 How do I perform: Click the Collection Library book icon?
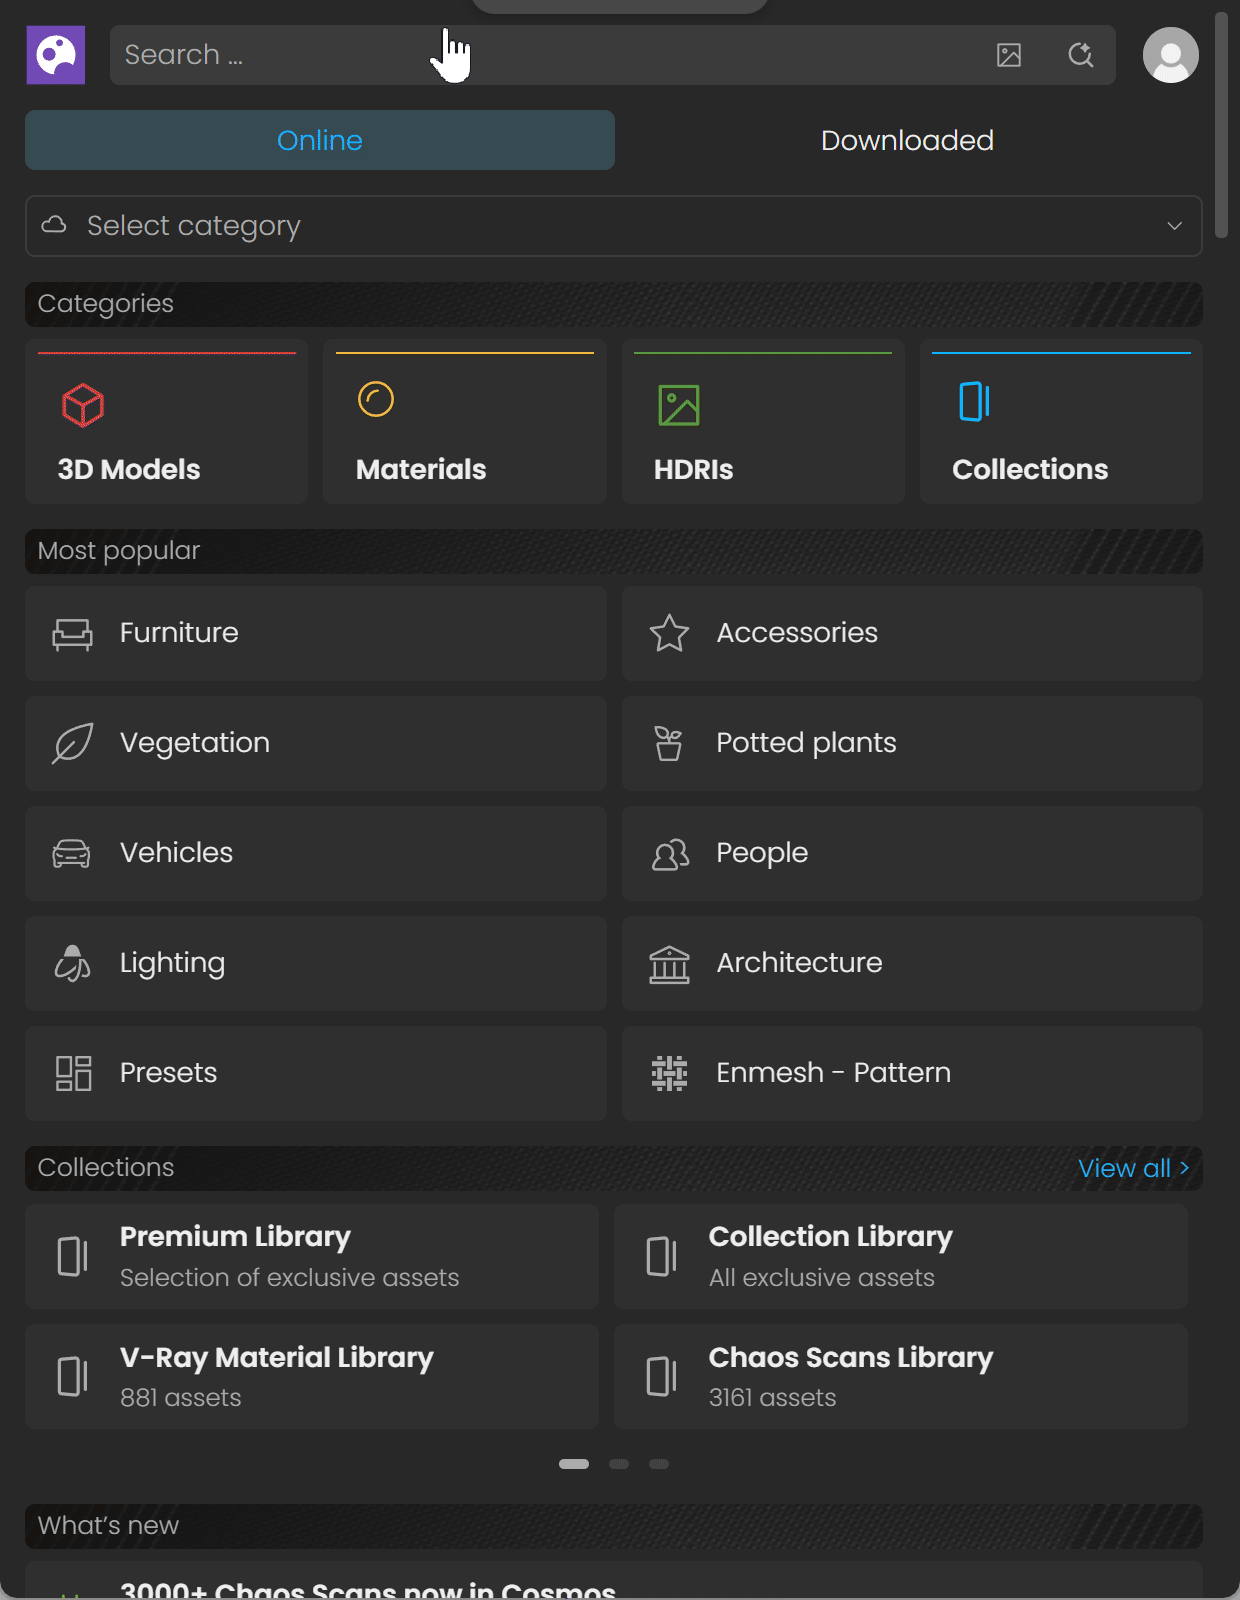(661, 1256)
